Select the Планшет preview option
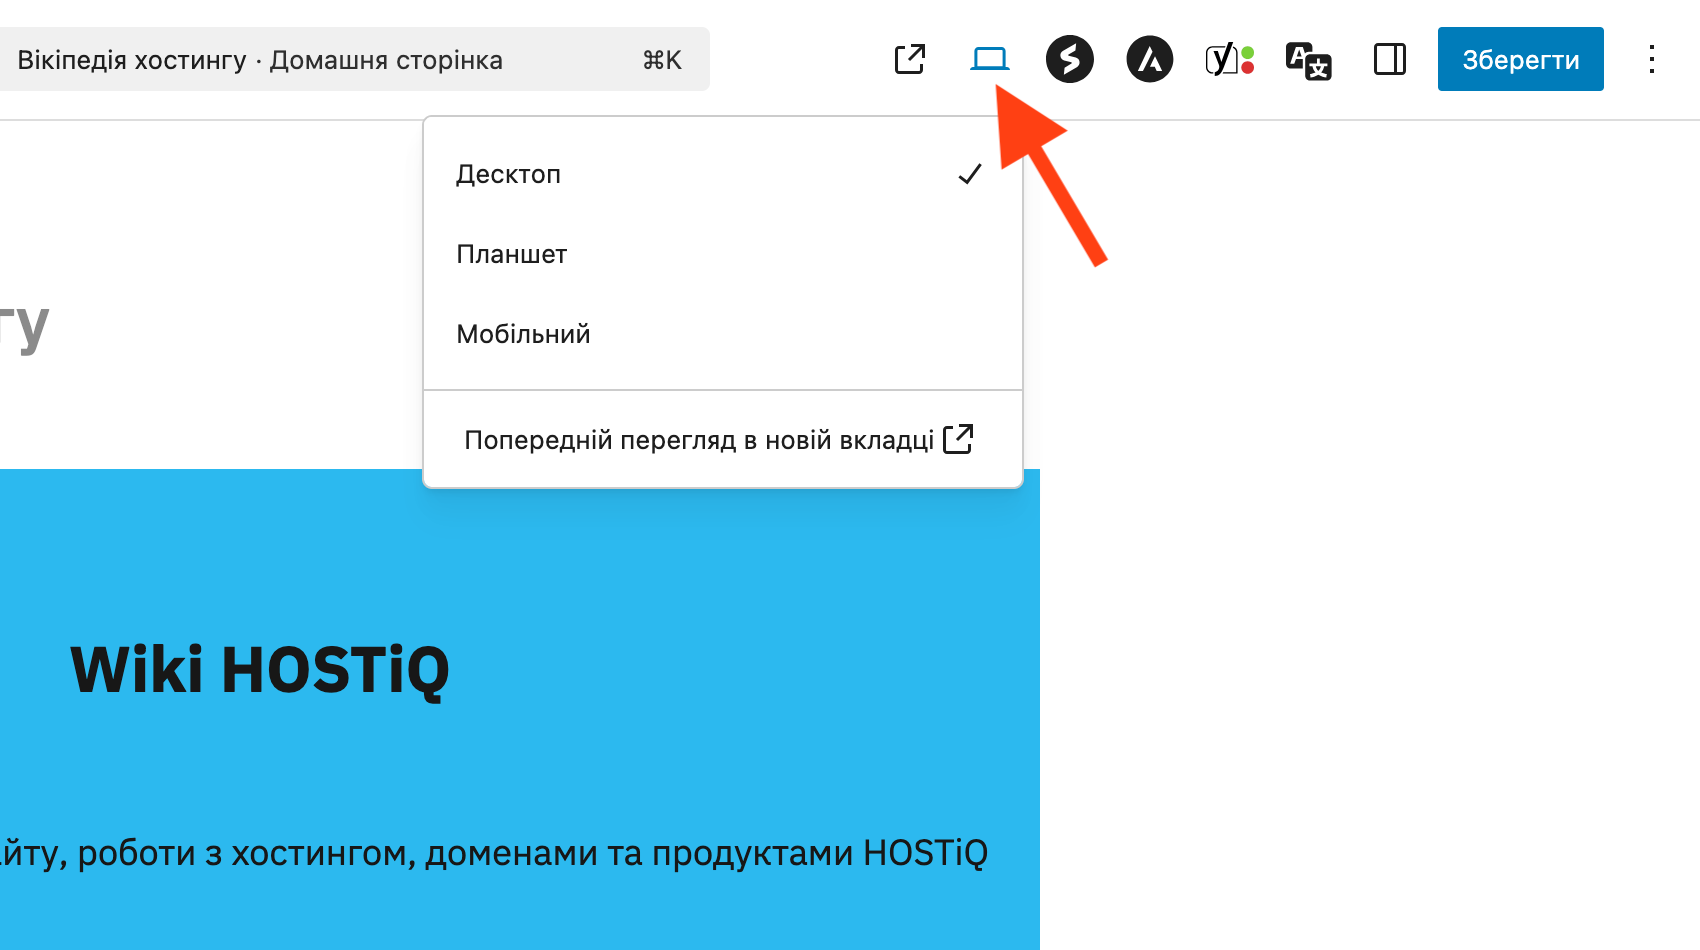The image size is (1700, 950). [x=723, y=254]
